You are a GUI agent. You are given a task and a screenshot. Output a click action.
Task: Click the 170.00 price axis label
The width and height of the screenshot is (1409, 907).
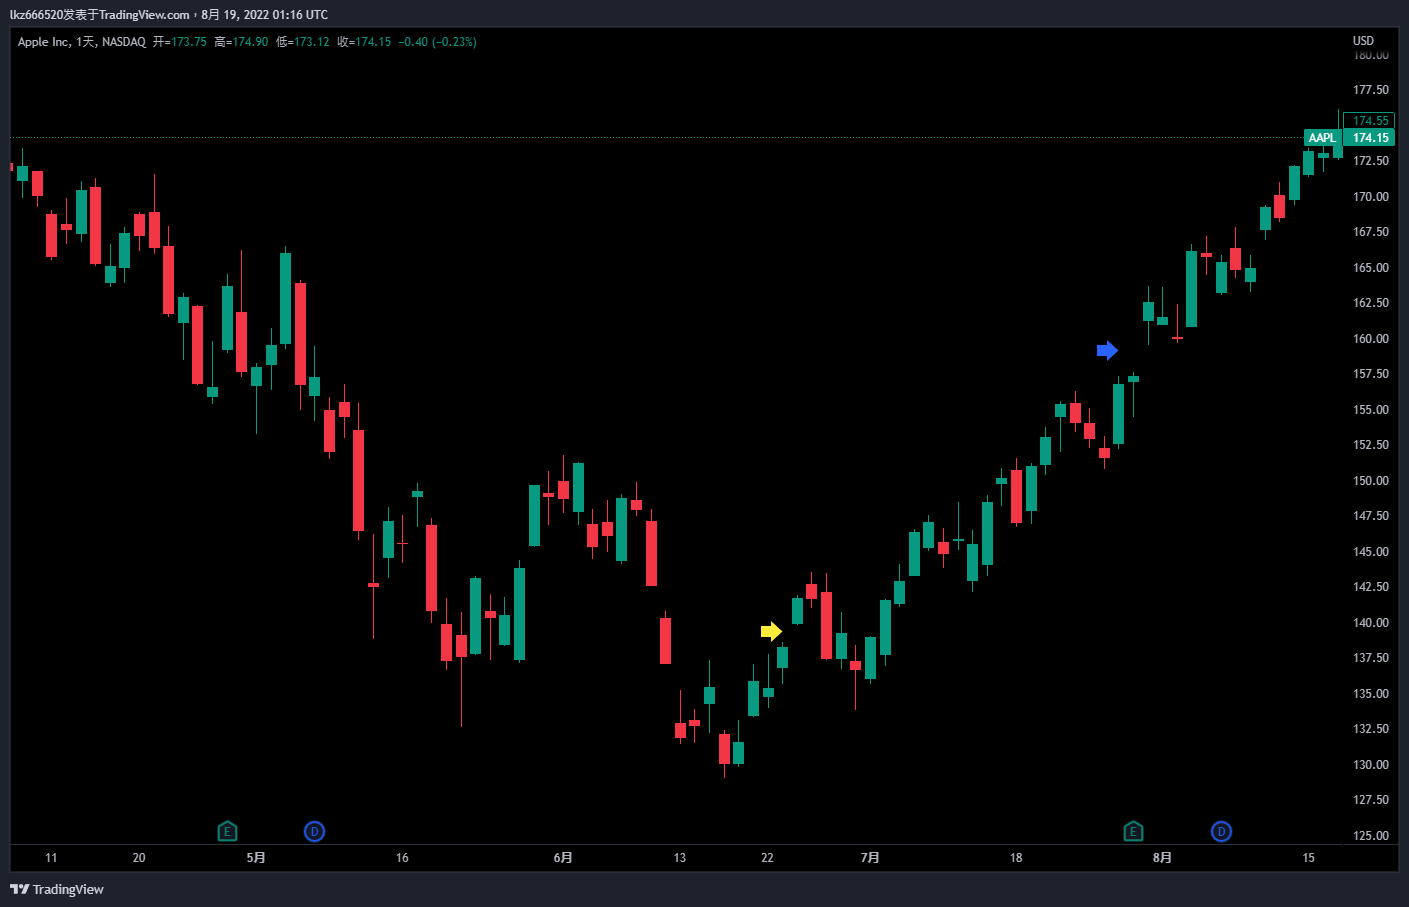click(1370, 197)
